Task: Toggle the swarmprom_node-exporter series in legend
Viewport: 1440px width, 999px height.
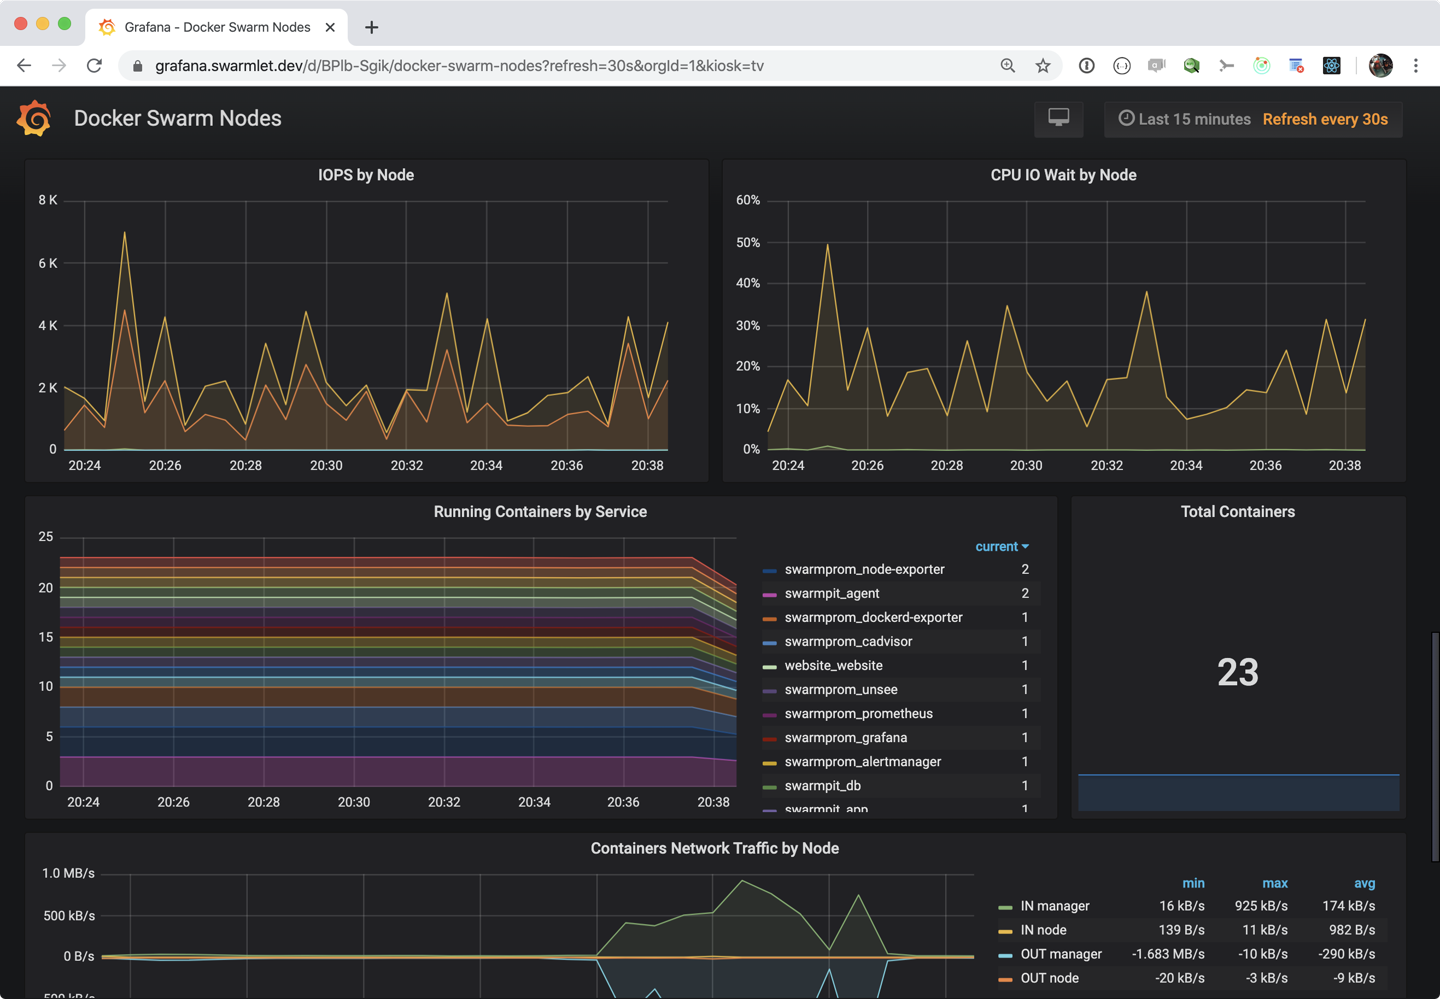Action: 864,569
